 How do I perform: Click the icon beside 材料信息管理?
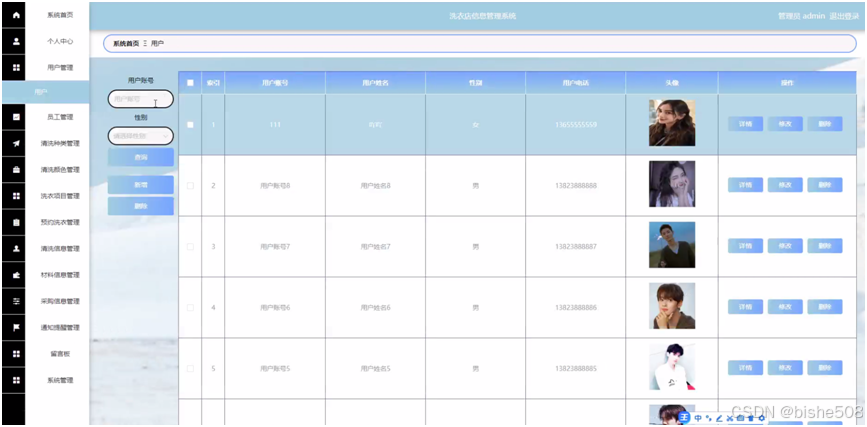click(16, 275)
